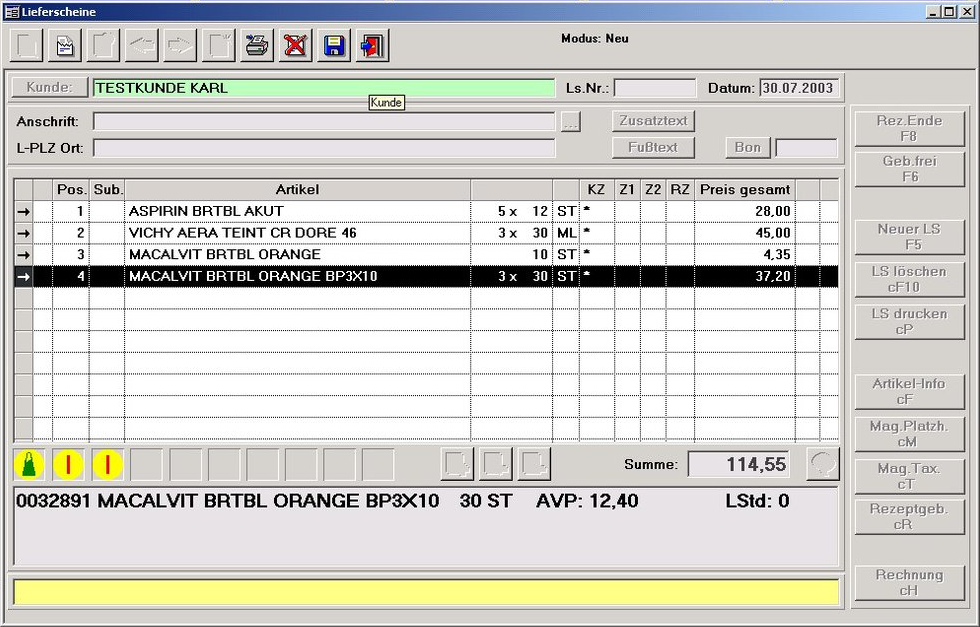
Task: Click the printer icon in the toolbar
Action: [257, 45]
